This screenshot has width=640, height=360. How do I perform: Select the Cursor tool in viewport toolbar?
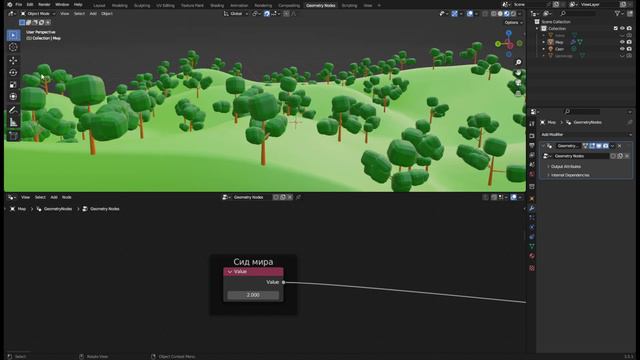tap(13, 47)
